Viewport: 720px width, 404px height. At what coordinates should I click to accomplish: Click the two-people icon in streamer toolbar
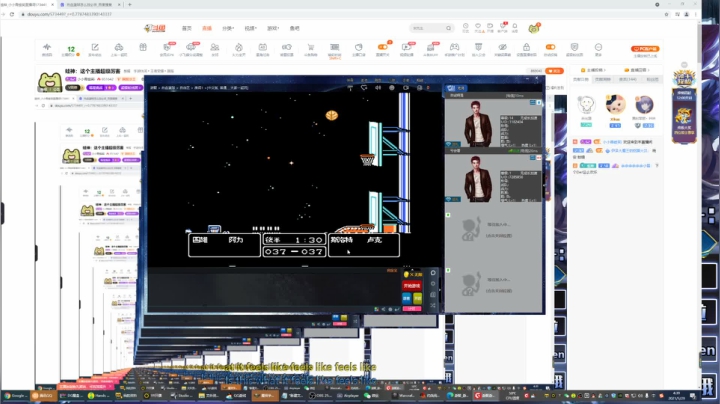(214, 47)
